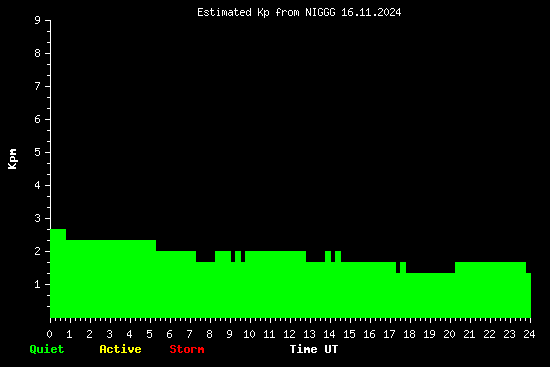
Task: Click the hour 21 tick label
Action: [469, 334]
